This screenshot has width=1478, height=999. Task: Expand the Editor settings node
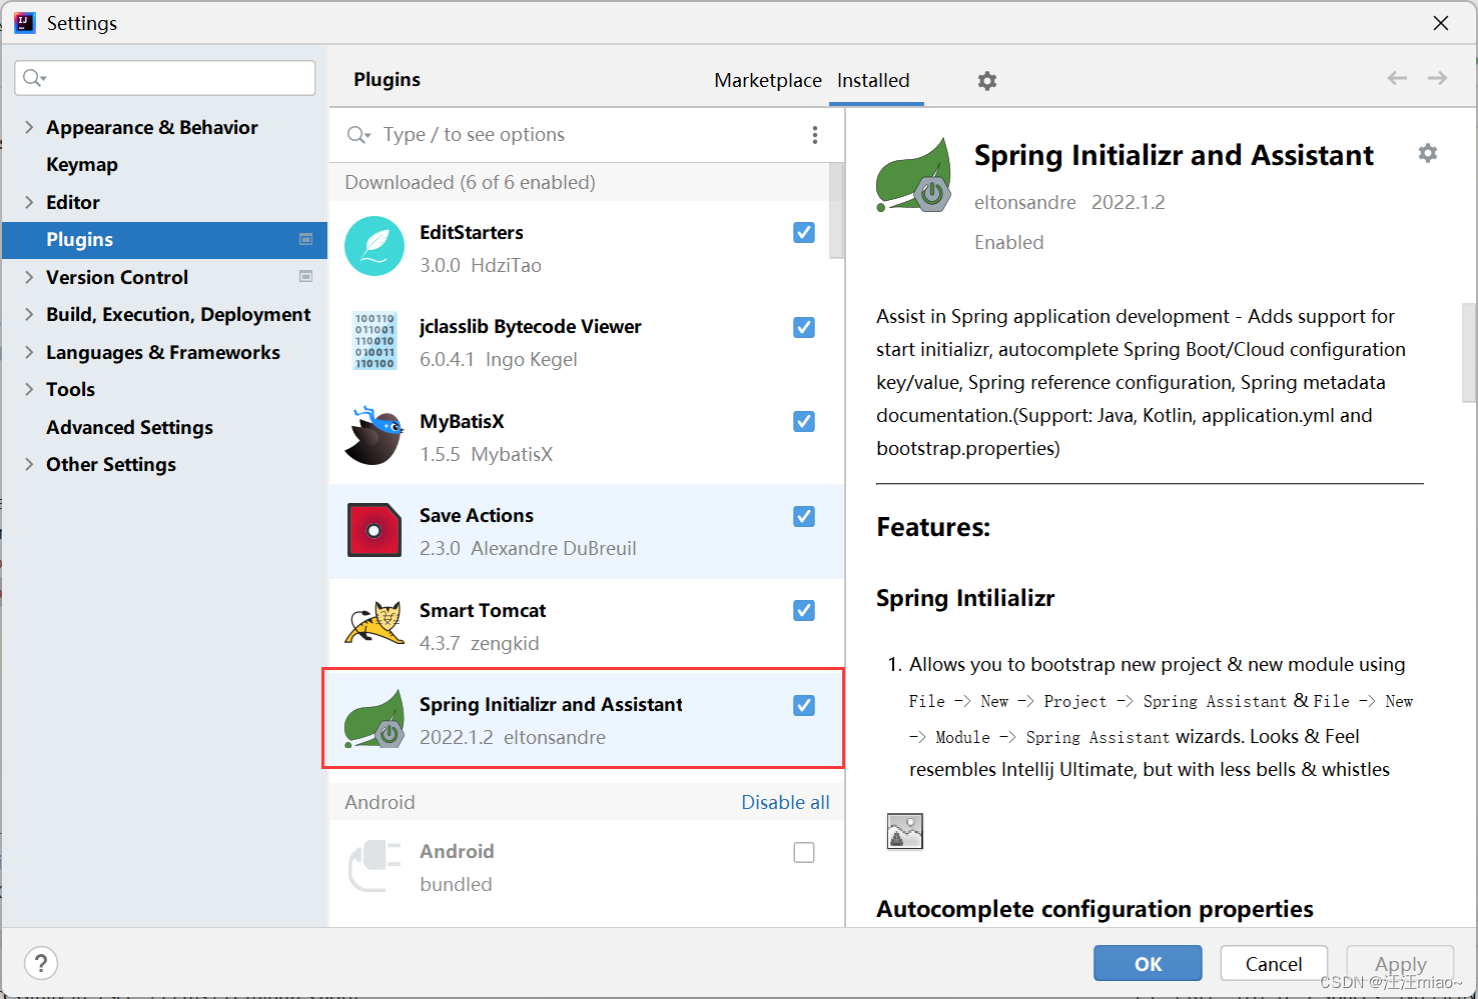click(29, 202)
